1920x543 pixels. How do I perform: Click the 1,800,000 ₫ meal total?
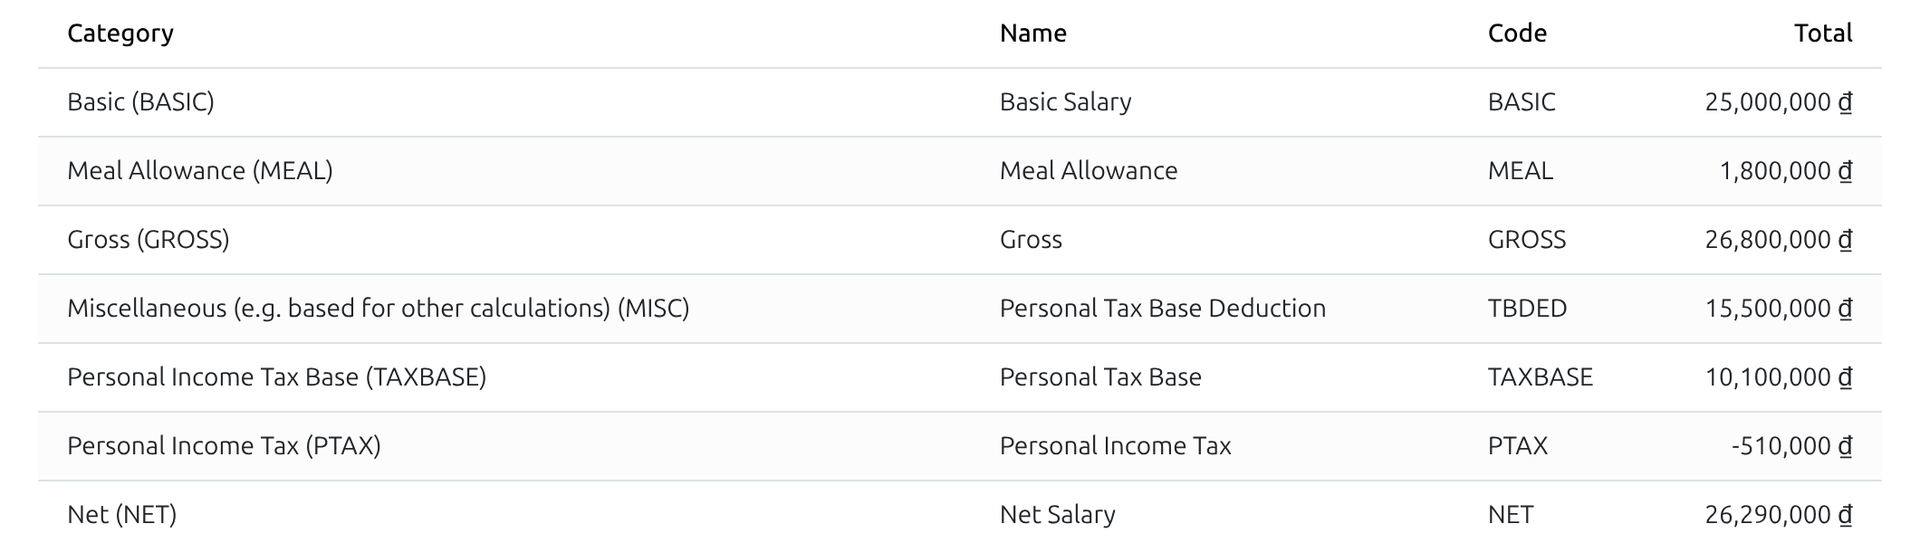[1786, 171]
